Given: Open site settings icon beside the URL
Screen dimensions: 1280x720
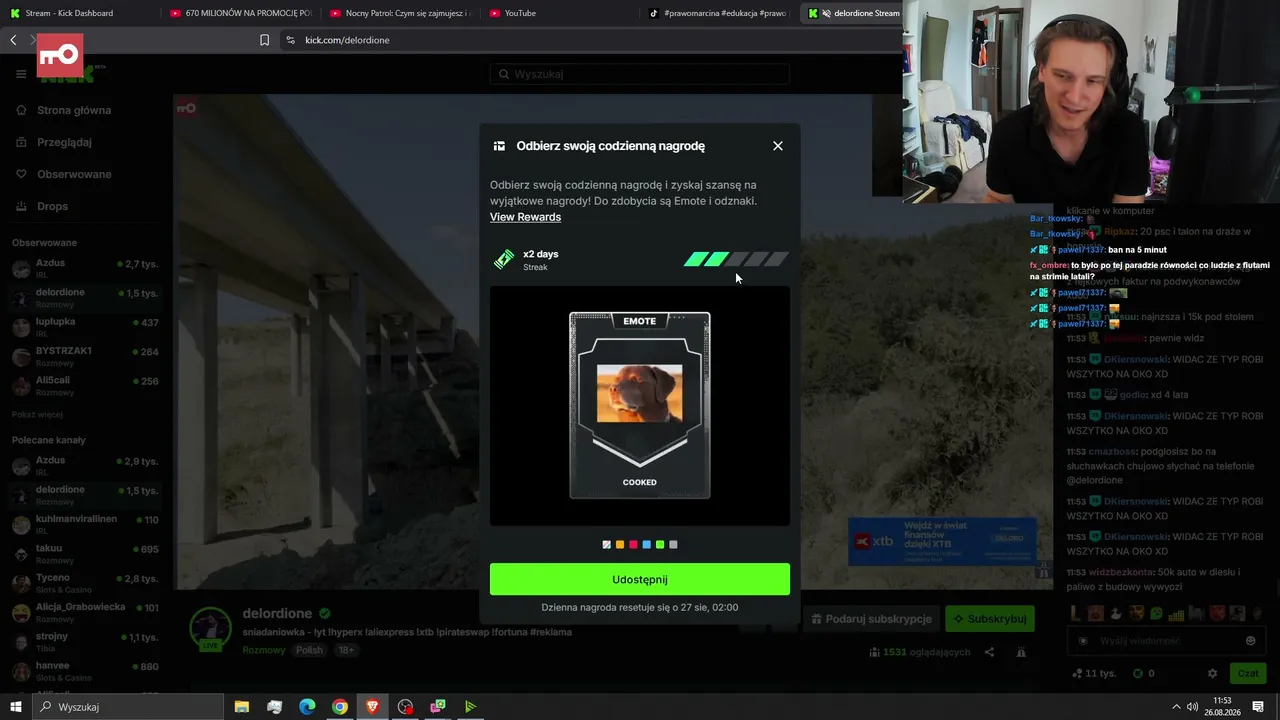Looking at the screenshot, I should point(290,40).
